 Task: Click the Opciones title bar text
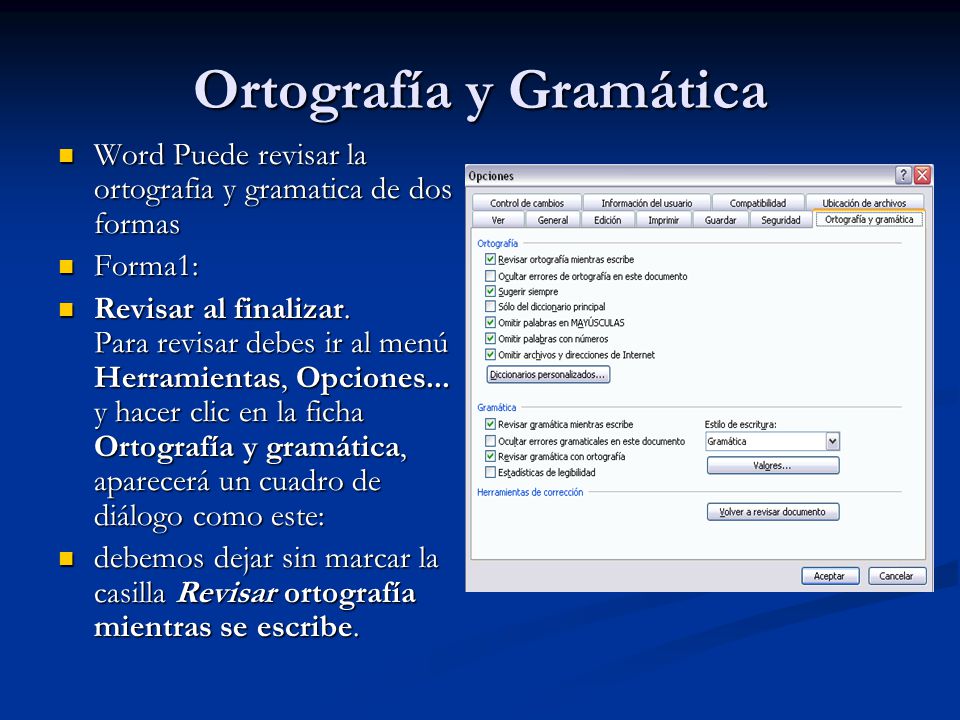click(491, 176)
